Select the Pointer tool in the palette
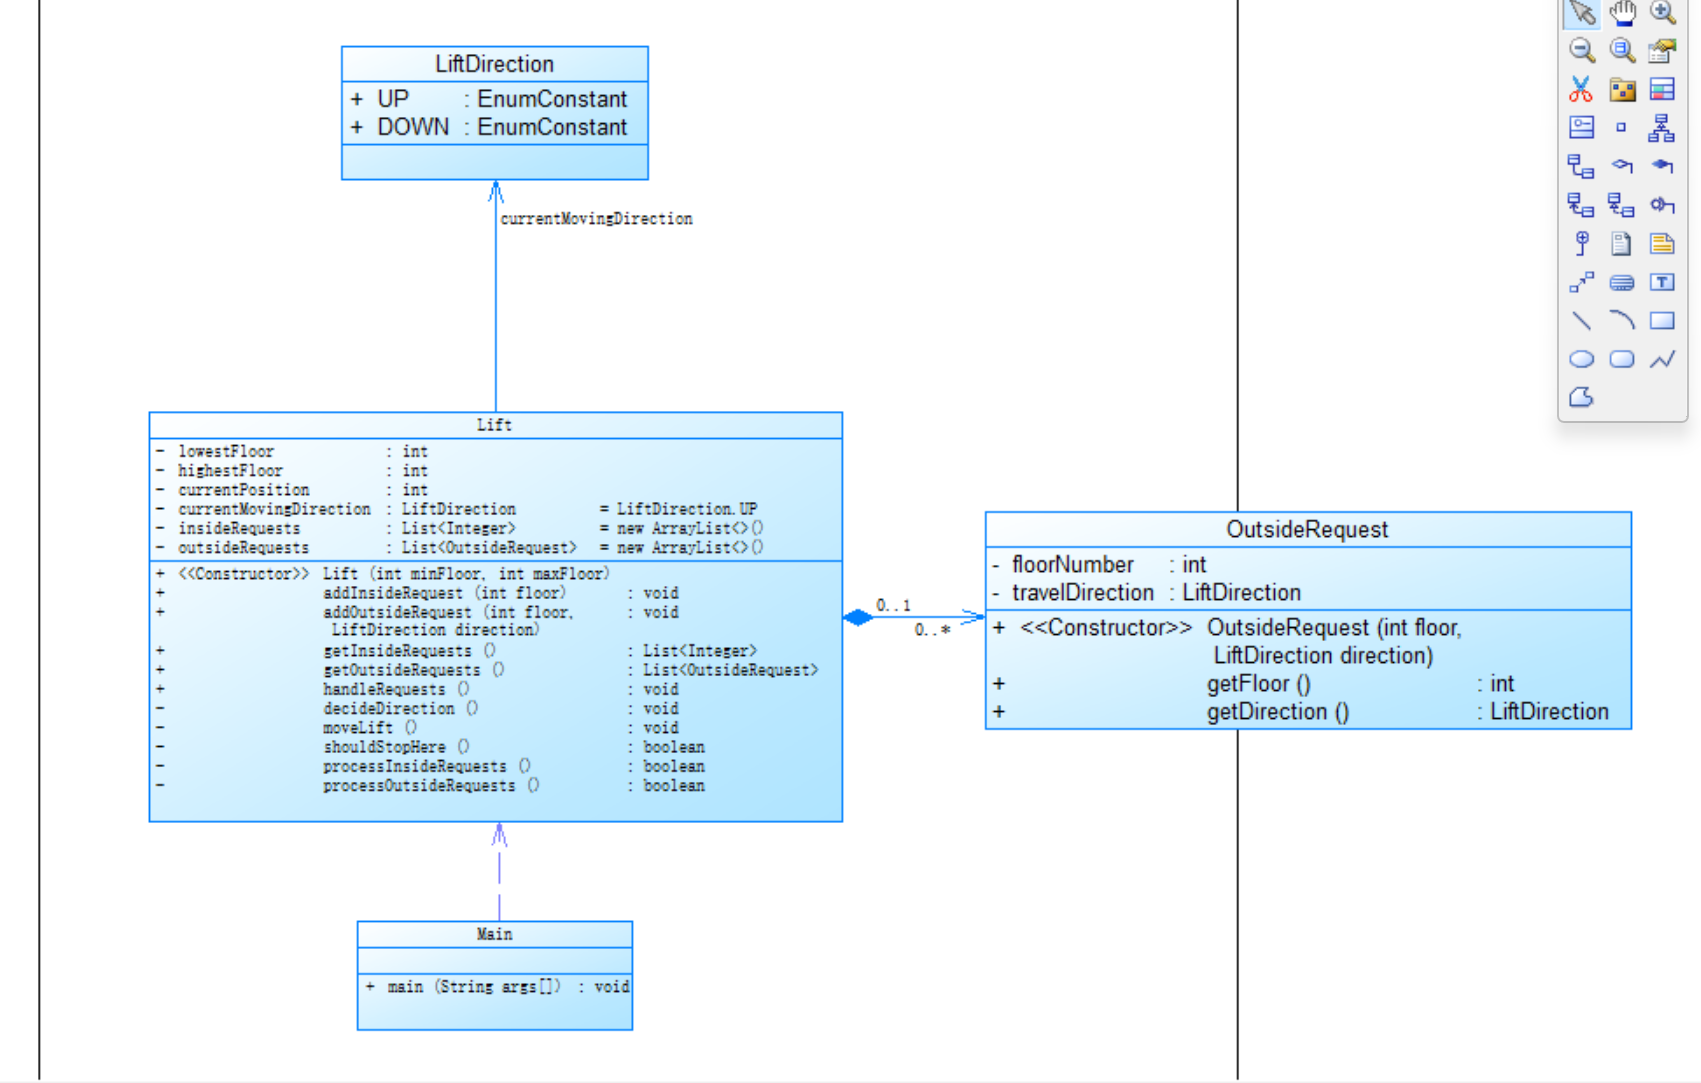 (x=1581, y=12)
